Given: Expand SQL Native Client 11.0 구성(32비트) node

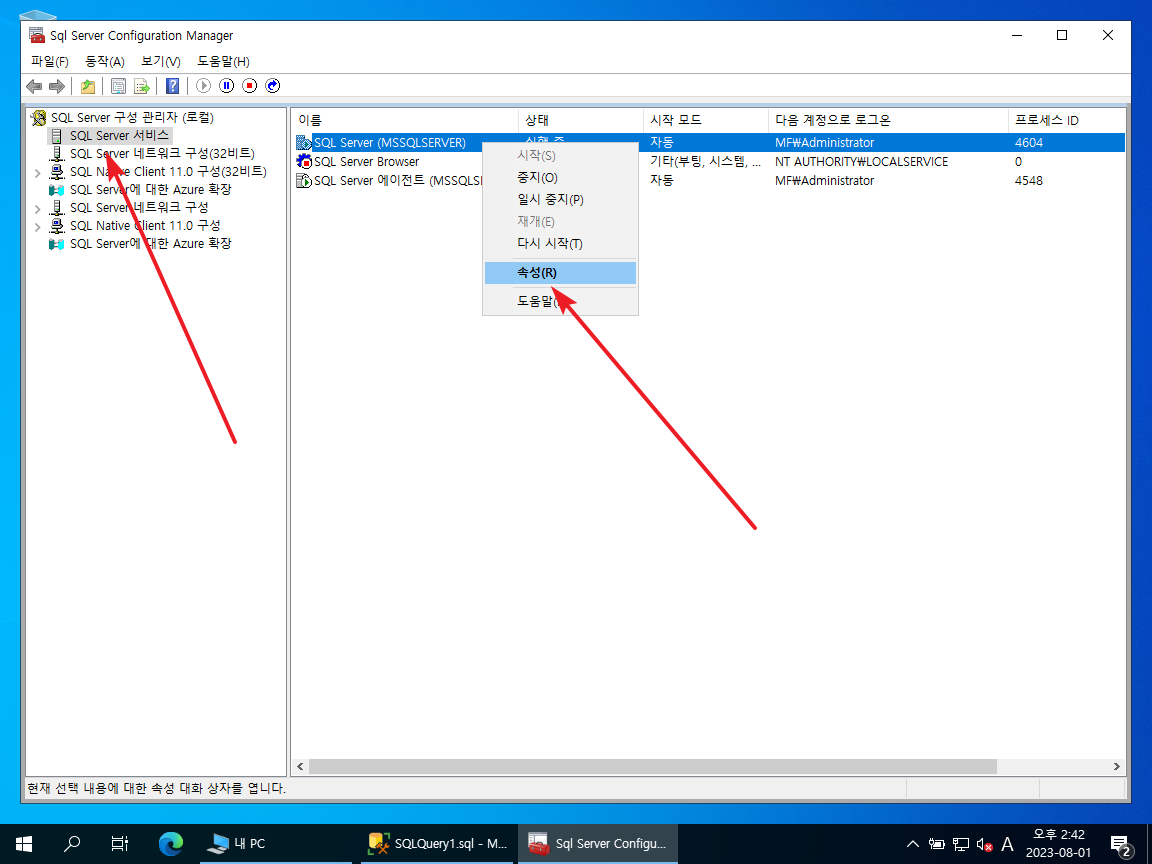Looking at the screenshot, I should tap(37, 173).
